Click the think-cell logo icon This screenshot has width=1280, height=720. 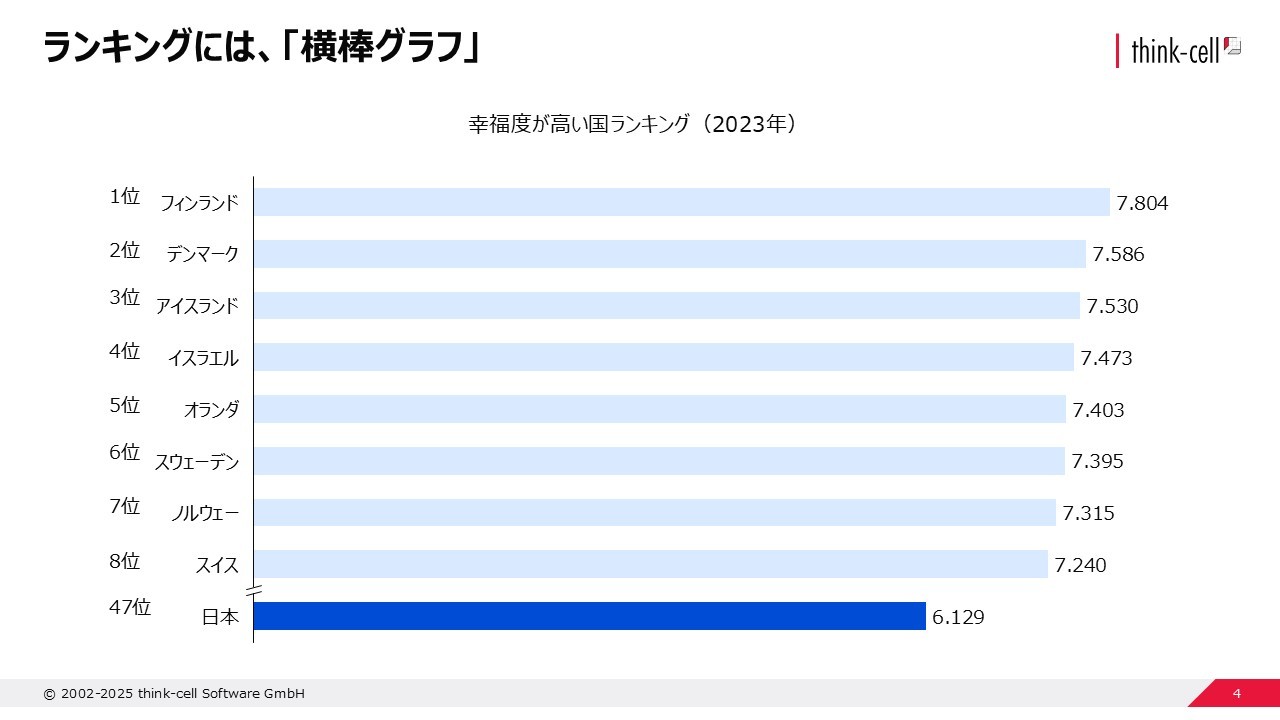(x=1232, y=46)
